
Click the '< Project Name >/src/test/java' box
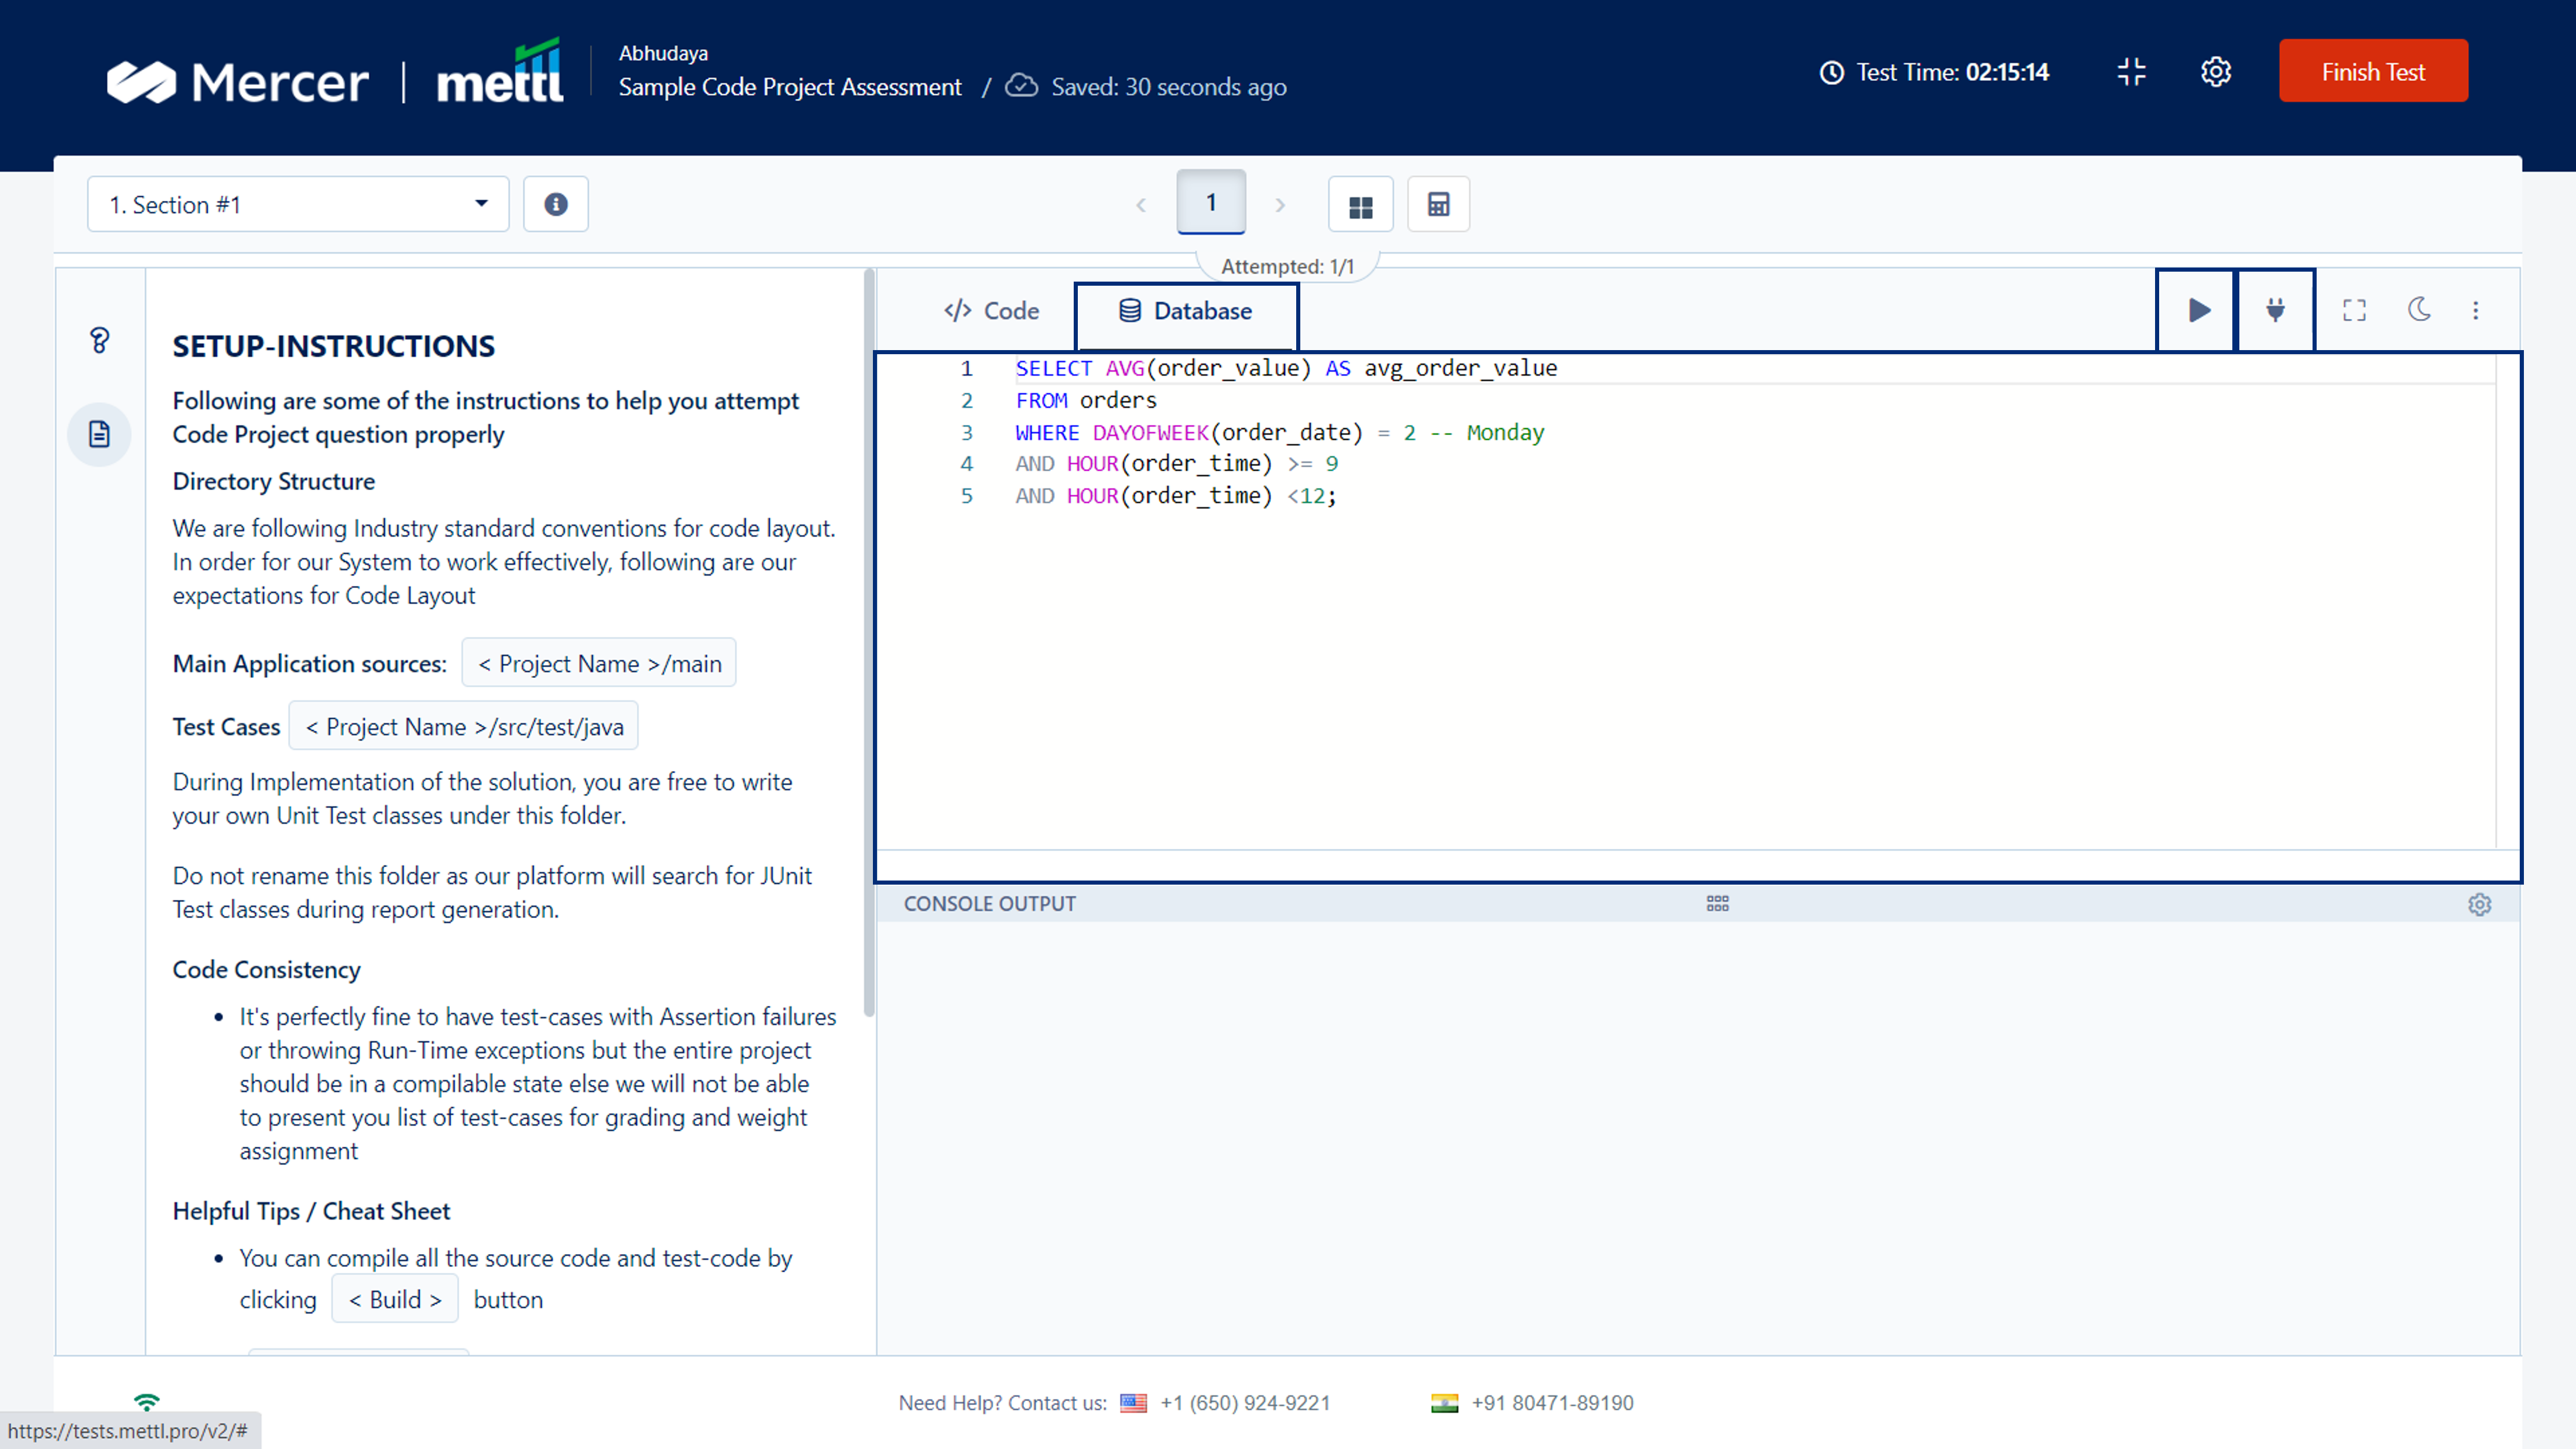click(x=463, y=726)
